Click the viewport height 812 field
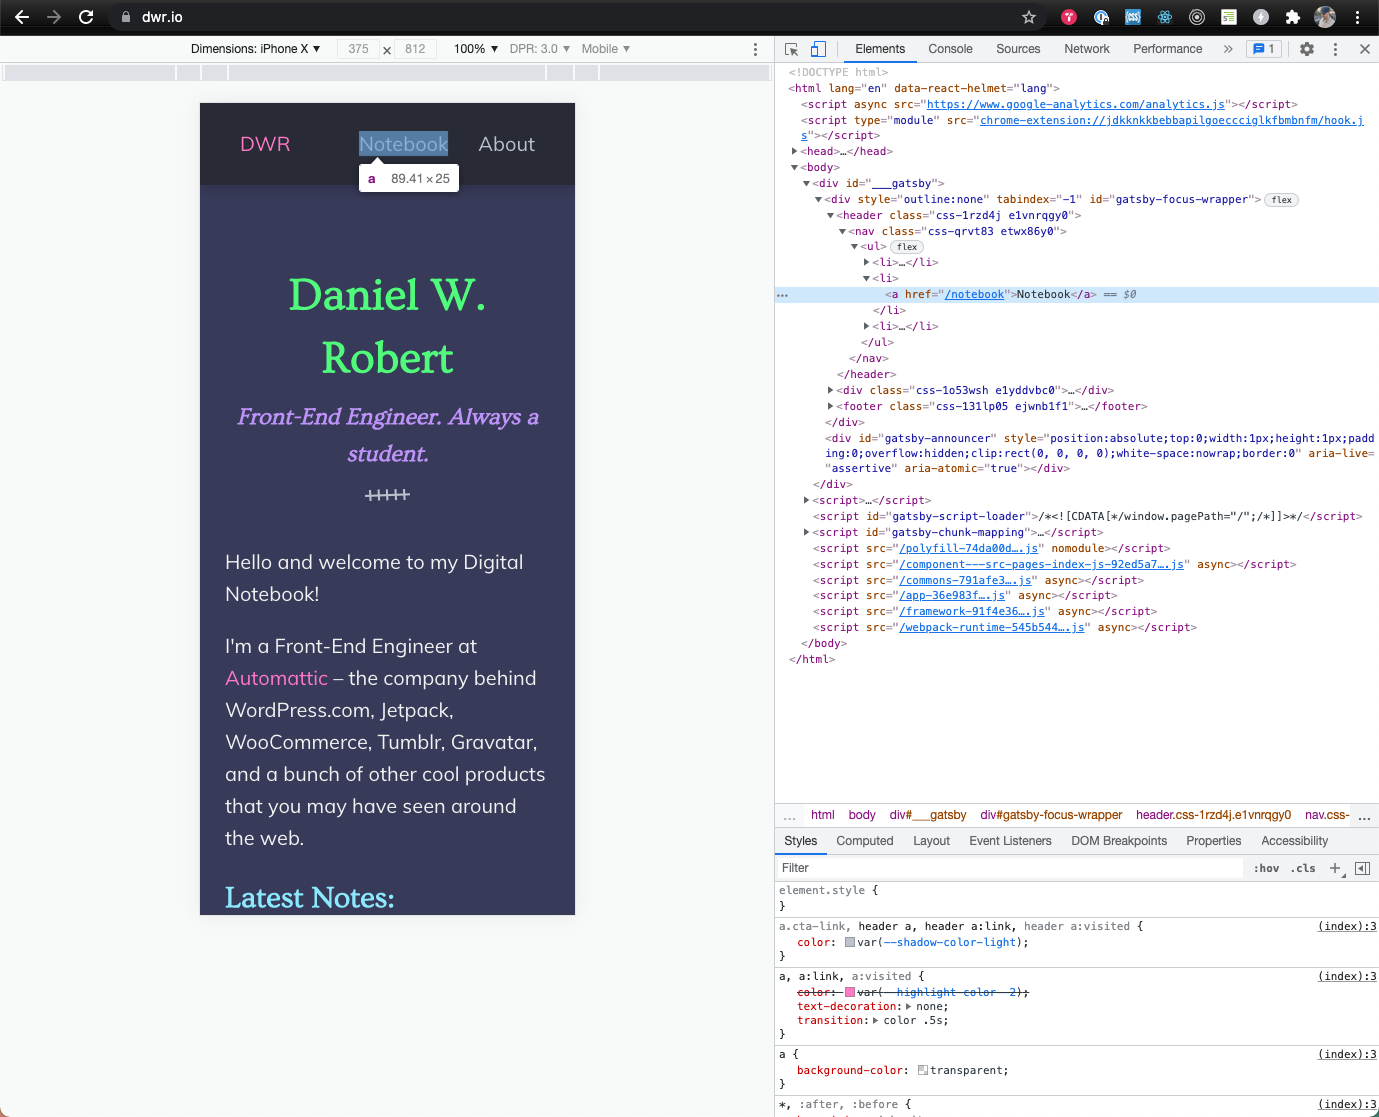The width and height of the screenshot is (1379, 1117). pyautogui.click(x=415, y=49)
